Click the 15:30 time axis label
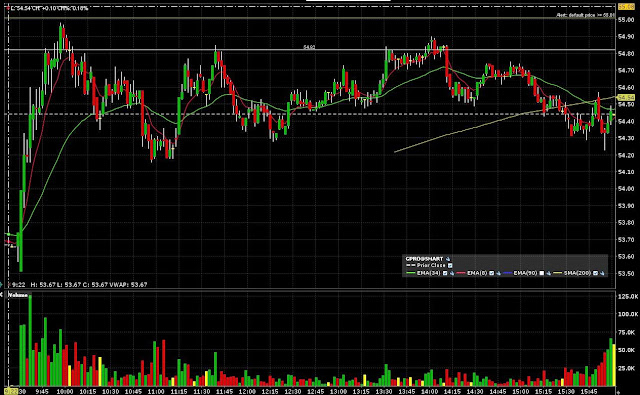The height and width of the screenshot is (395, 640). coord(567,391)
